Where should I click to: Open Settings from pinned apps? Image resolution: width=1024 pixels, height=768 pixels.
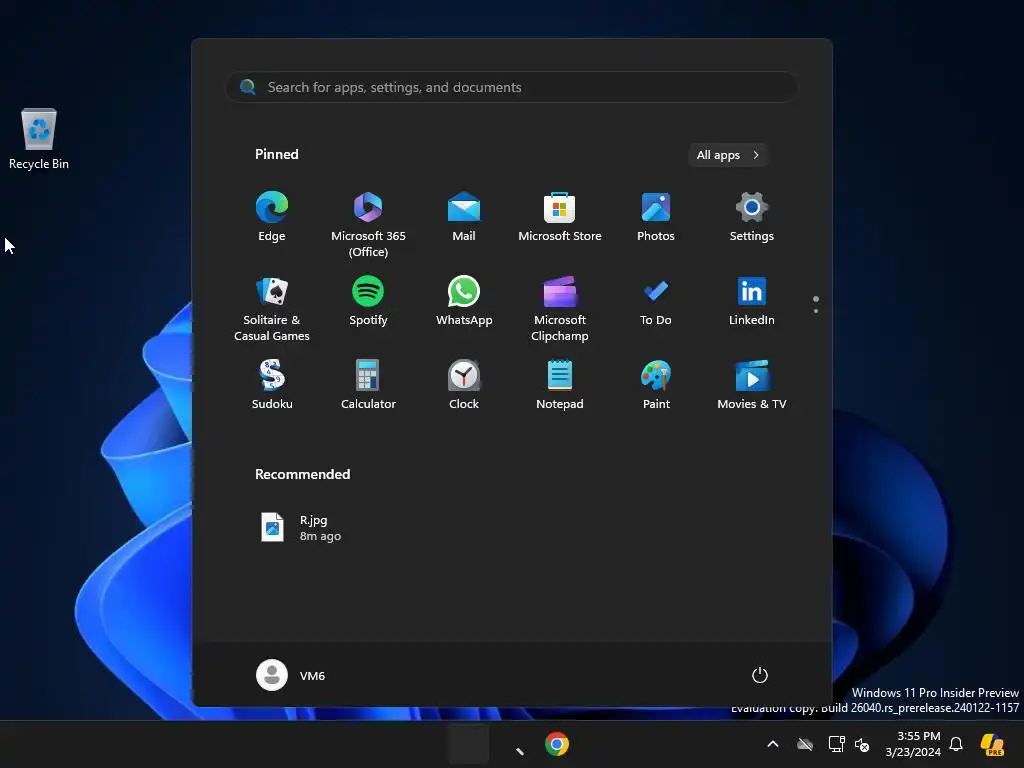click(x=752, y=217)
